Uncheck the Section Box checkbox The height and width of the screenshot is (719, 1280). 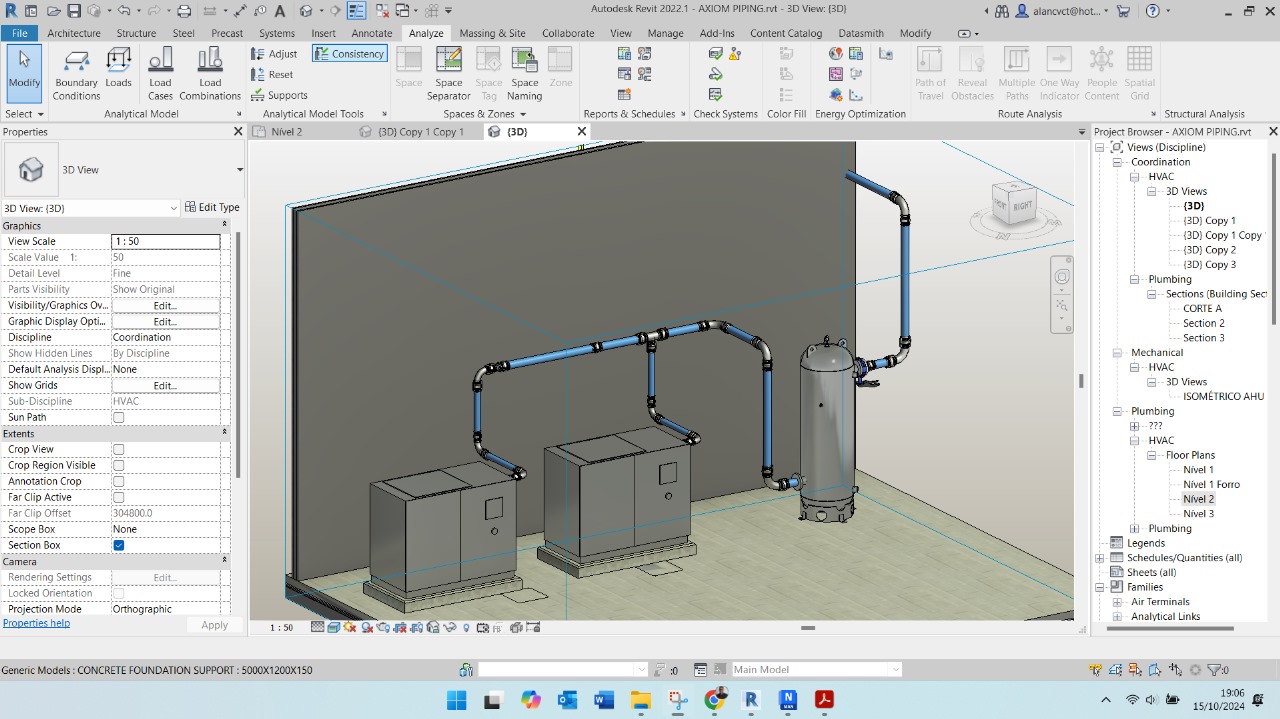point(119,545)
